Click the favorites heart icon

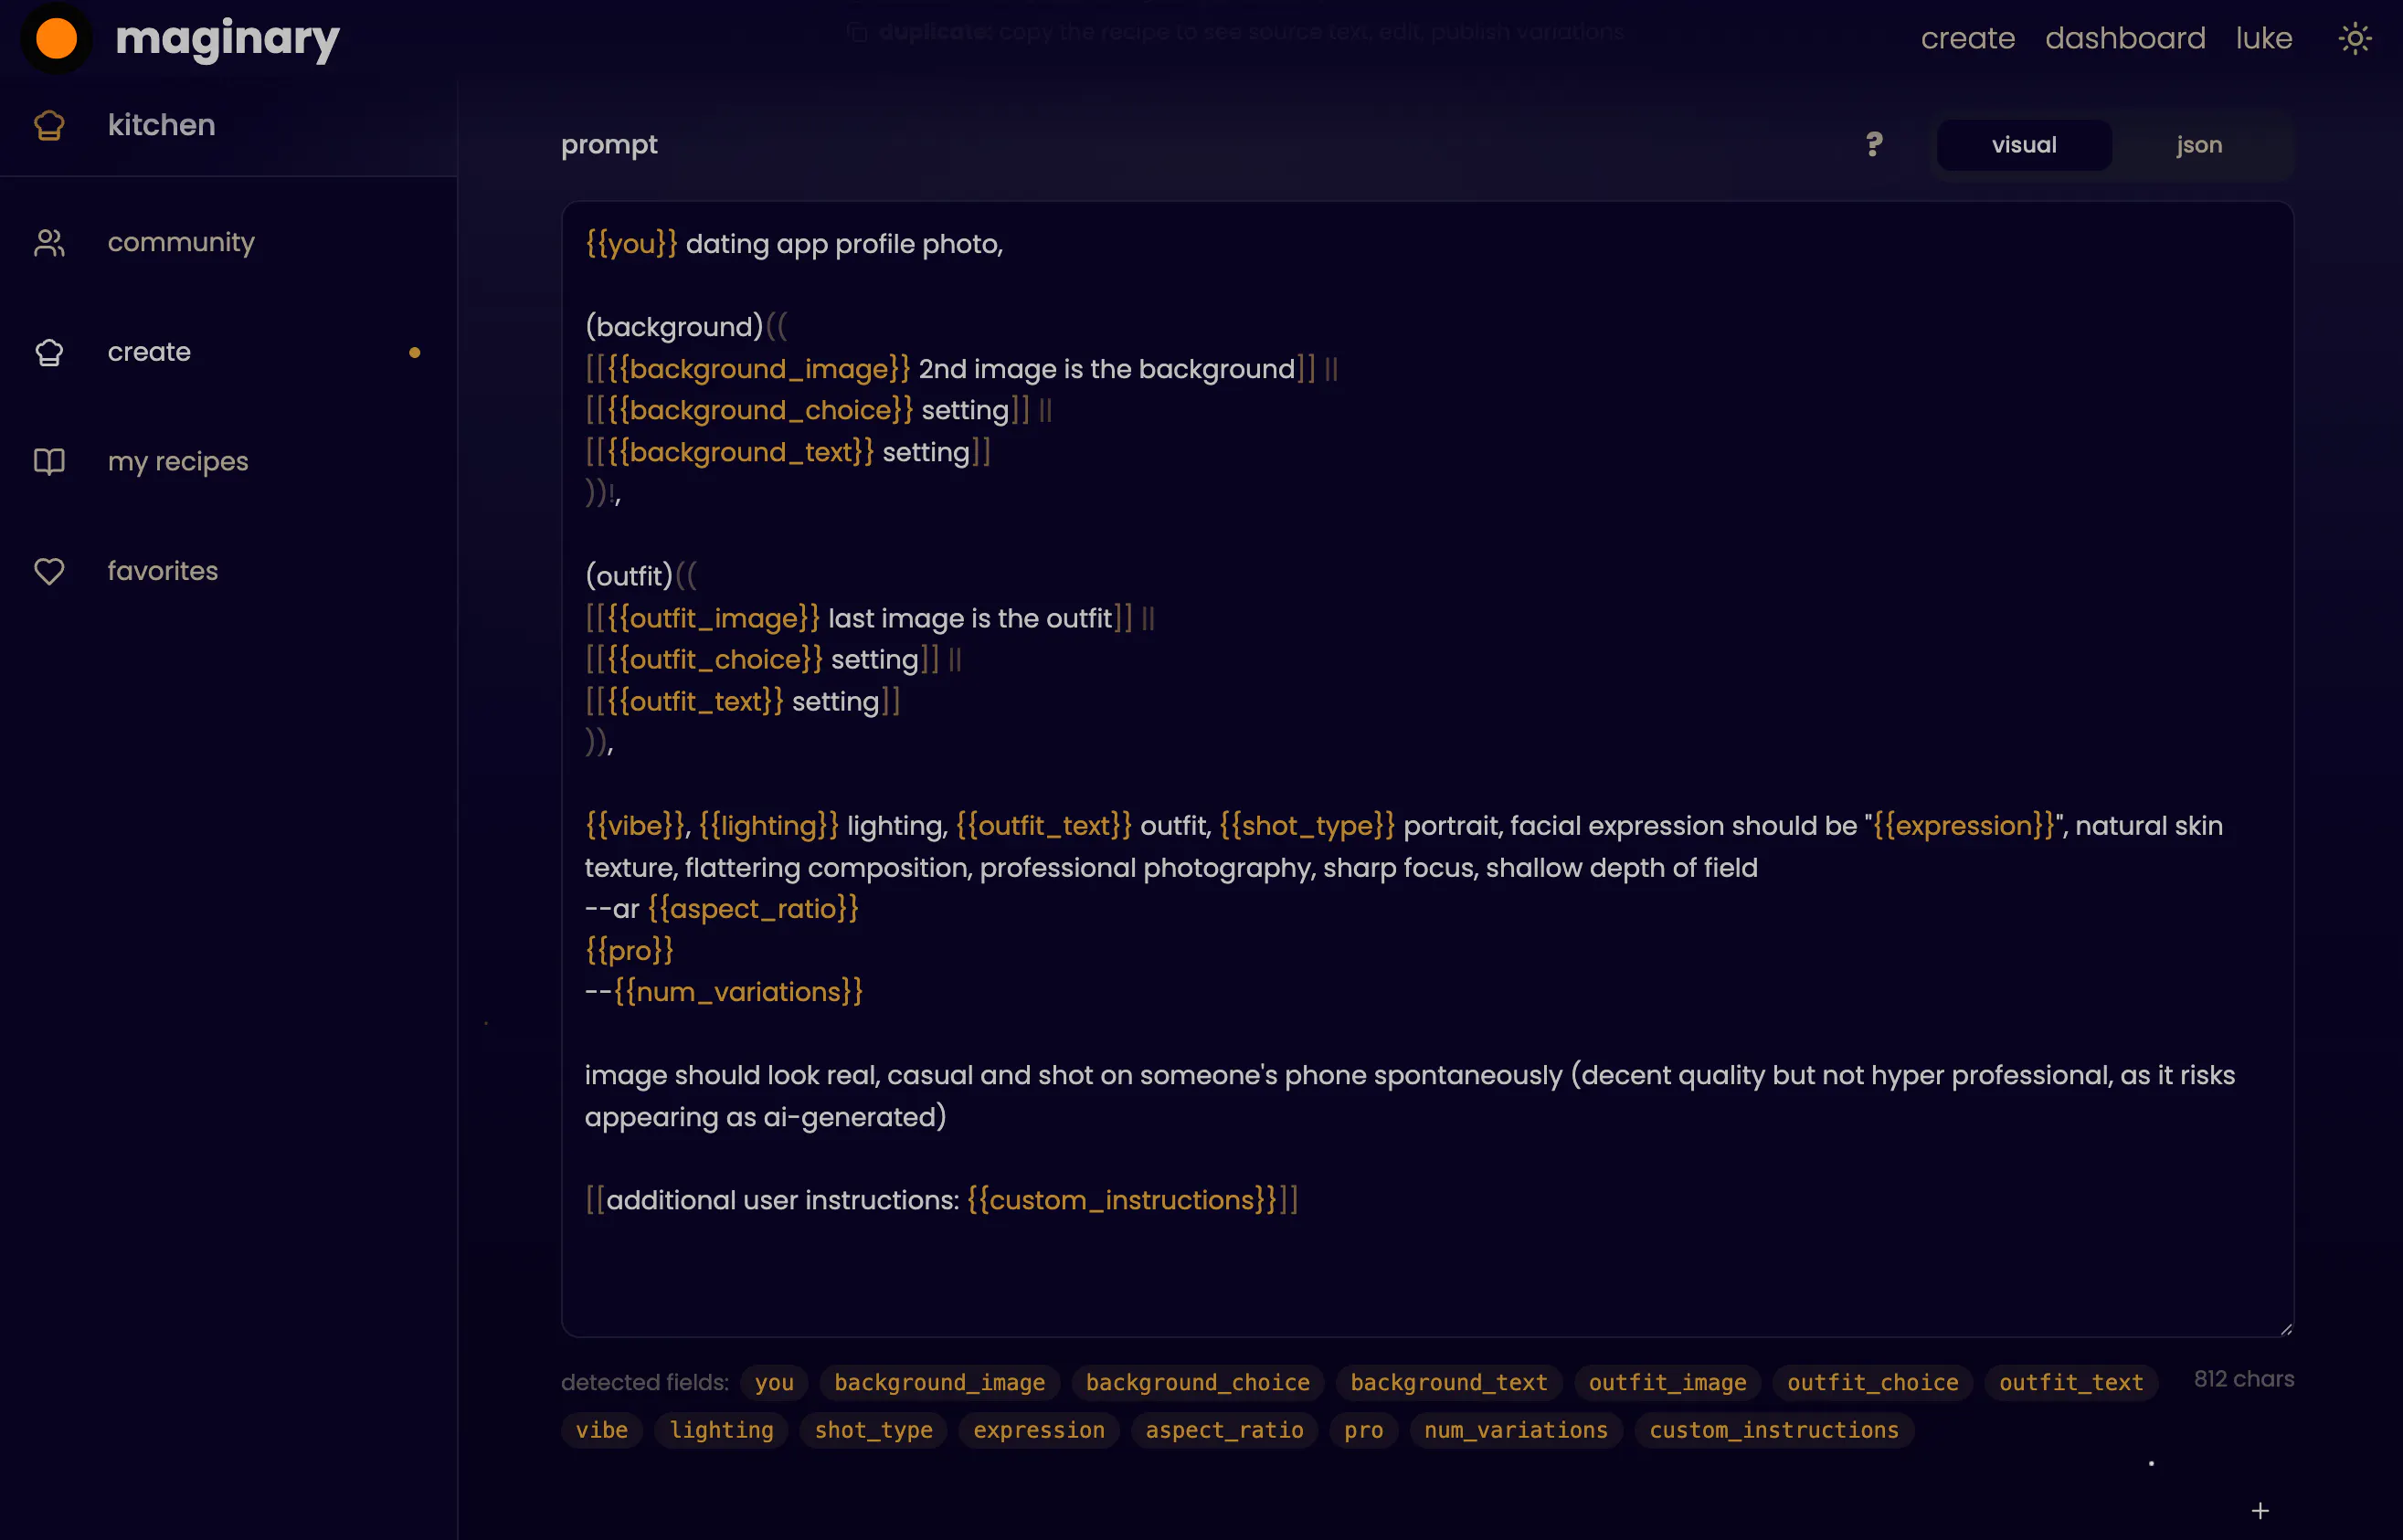tap(49, 571)
